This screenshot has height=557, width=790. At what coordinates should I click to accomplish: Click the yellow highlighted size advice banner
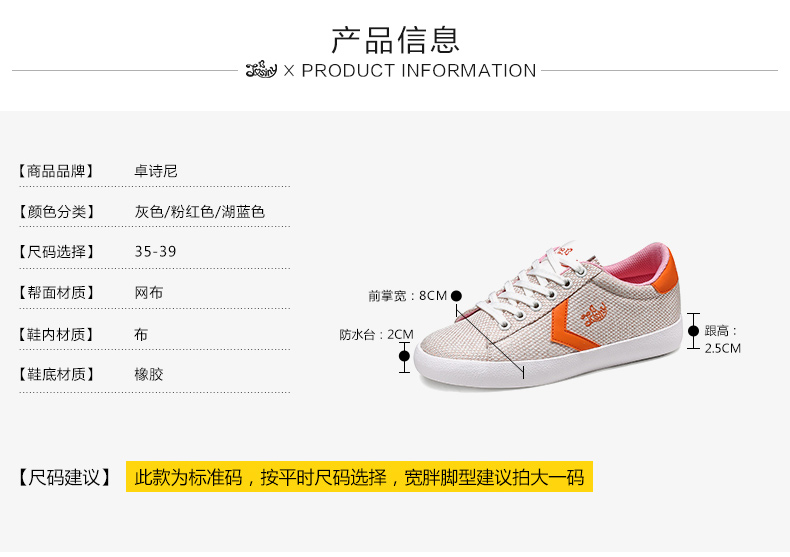[359, 476]
